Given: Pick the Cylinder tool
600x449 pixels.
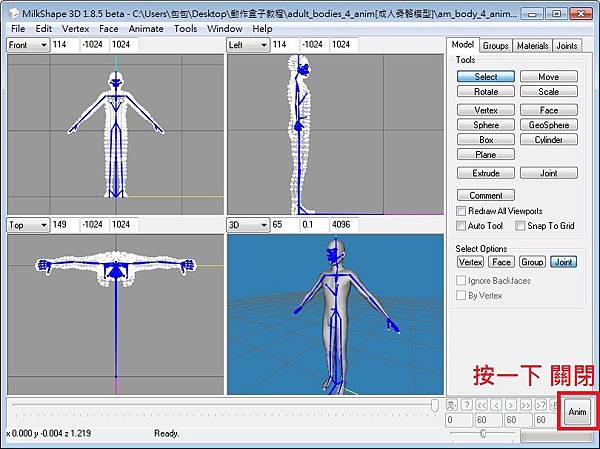Looking at the screenshot, I should coord(549,140).
